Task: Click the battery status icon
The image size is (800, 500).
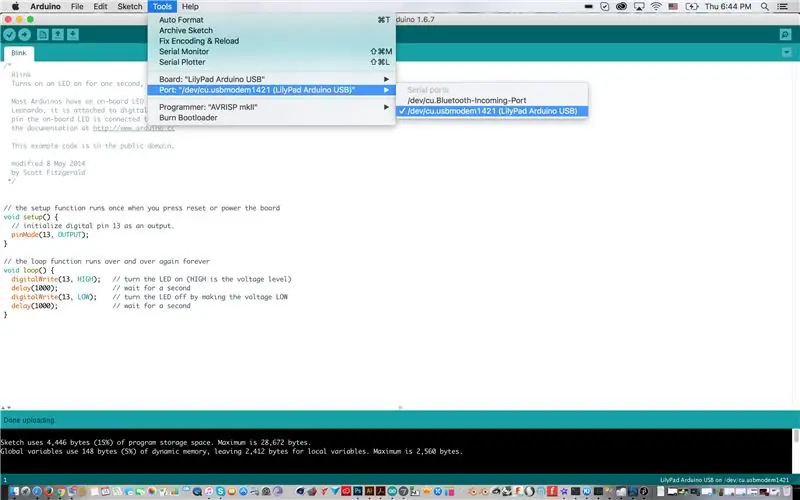Action: click(x=692, y=6)
